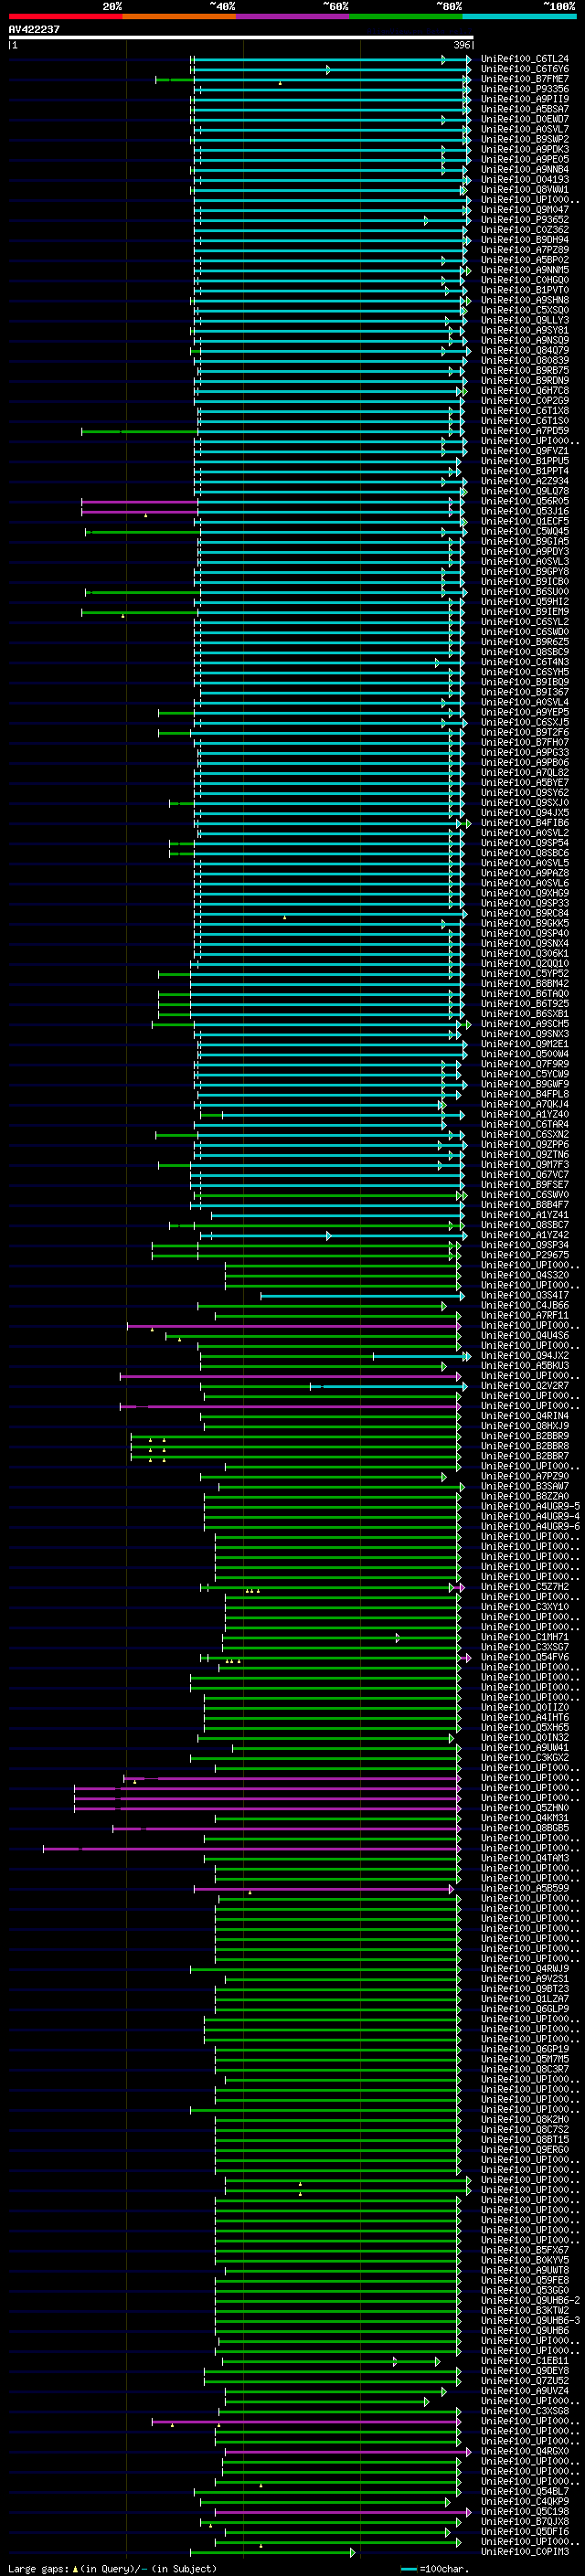The width and height of the screenshot is (585, 2576).
Task: Open the UniRef100_C6TL24 hit label
Action: (524, 59)
